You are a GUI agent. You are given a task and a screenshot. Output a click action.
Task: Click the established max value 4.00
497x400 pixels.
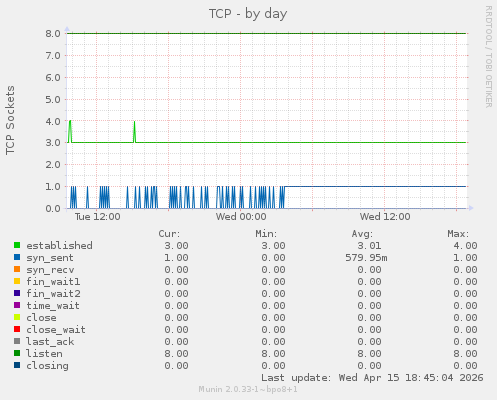[x=465, y=246]
